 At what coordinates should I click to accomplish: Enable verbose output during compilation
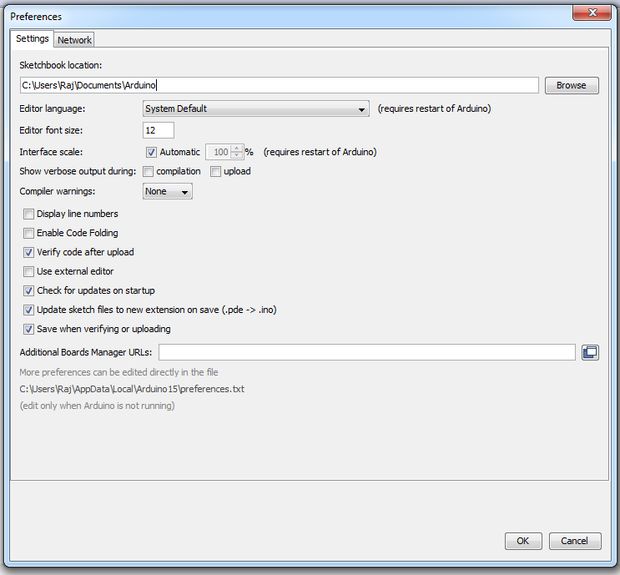coord(148,172)
